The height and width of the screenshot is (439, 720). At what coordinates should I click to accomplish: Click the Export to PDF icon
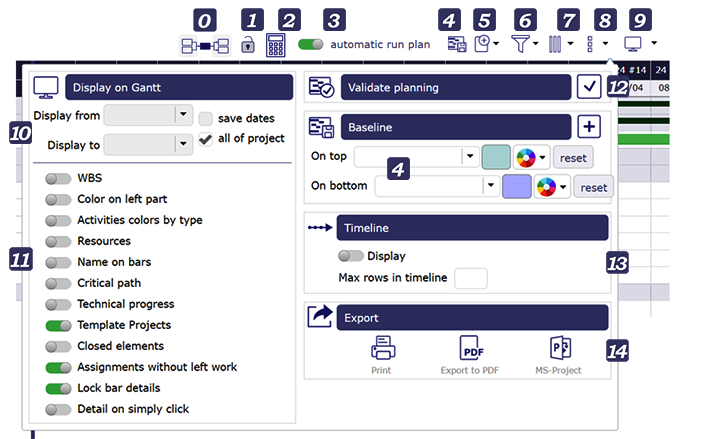tap(471, 348)
